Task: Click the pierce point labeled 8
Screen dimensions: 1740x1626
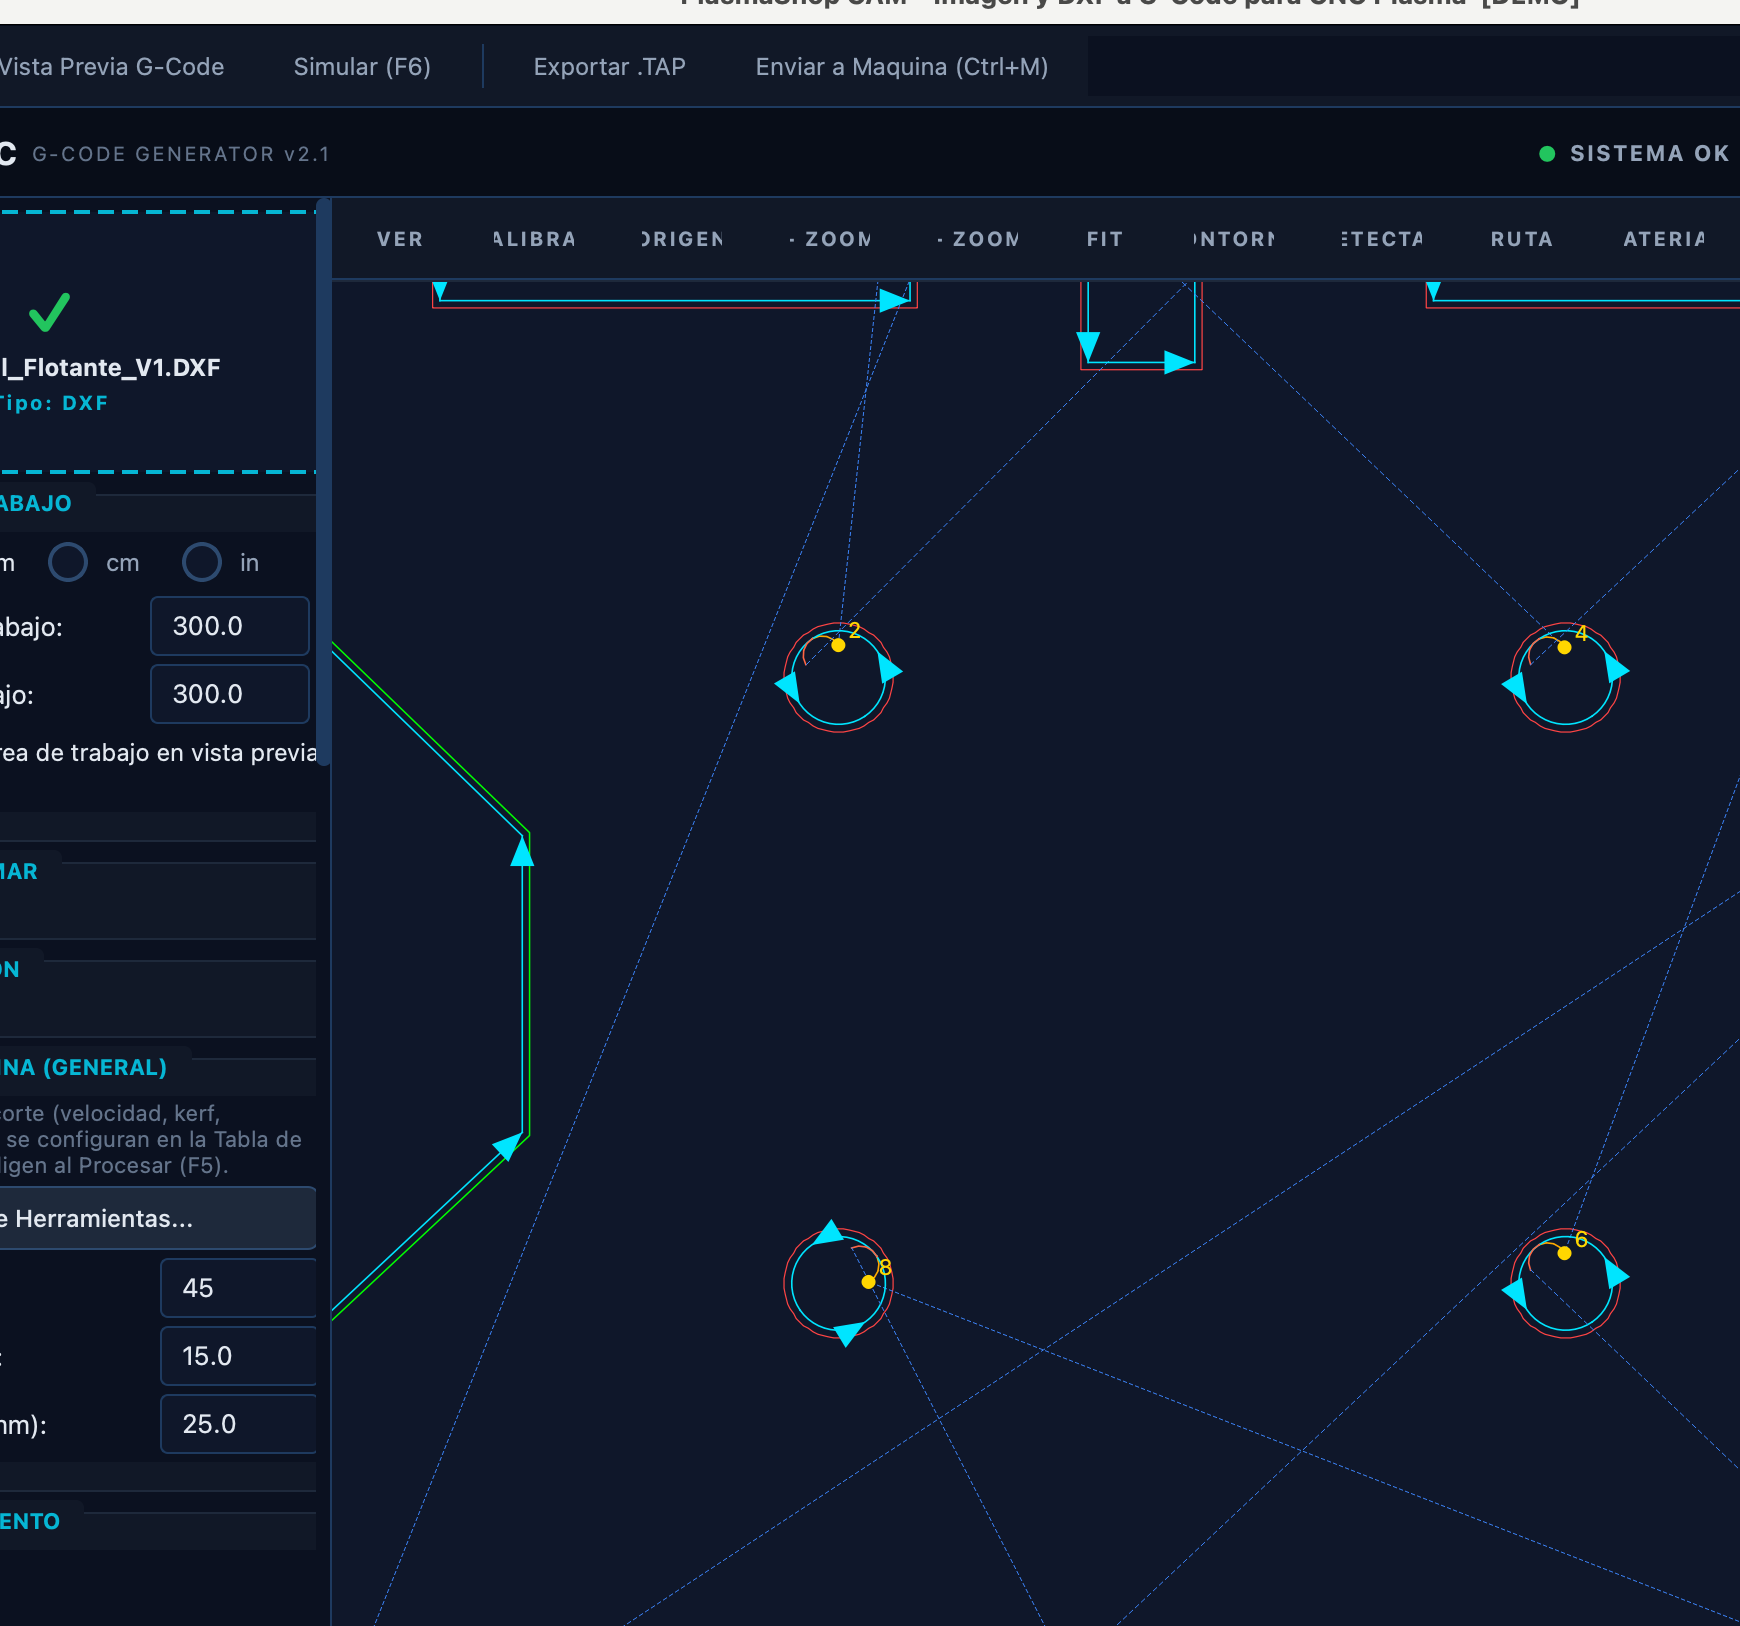Action: tap(869, 1281)
